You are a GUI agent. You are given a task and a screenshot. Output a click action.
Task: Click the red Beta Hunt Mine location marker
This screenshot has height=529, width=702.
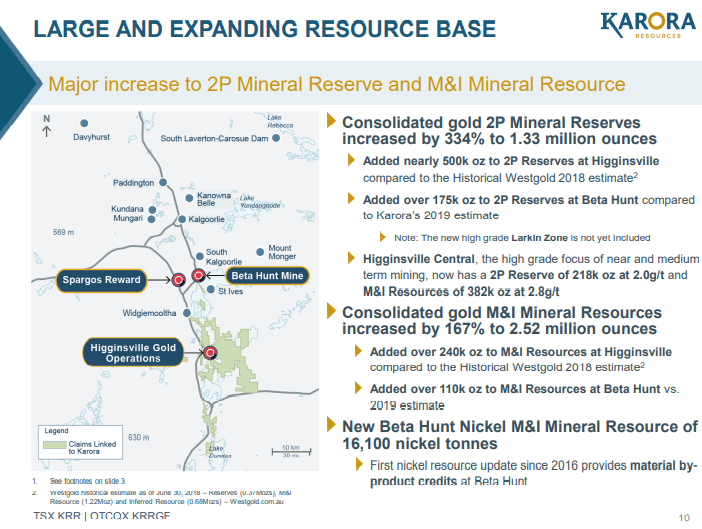198,275
